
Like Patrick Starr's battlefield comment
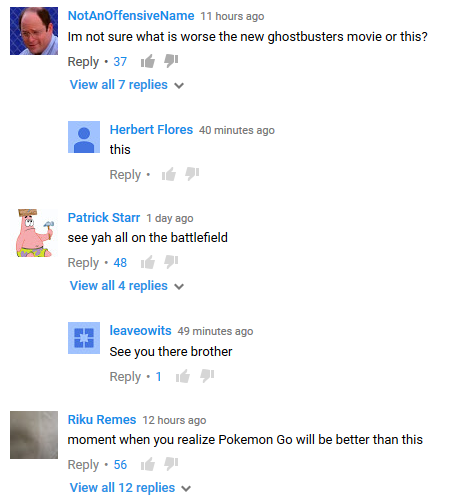click(x=148, y=262)
